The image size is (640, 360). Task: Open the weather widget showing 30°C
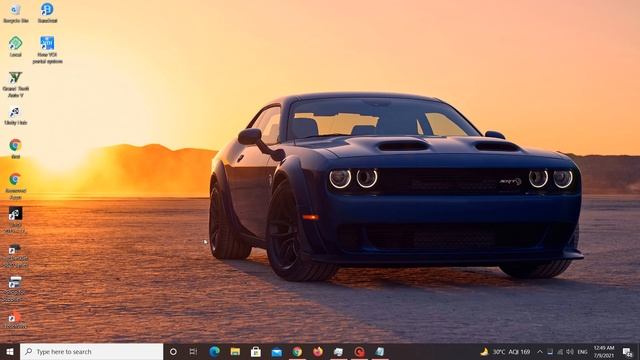[x=505, y=351]
